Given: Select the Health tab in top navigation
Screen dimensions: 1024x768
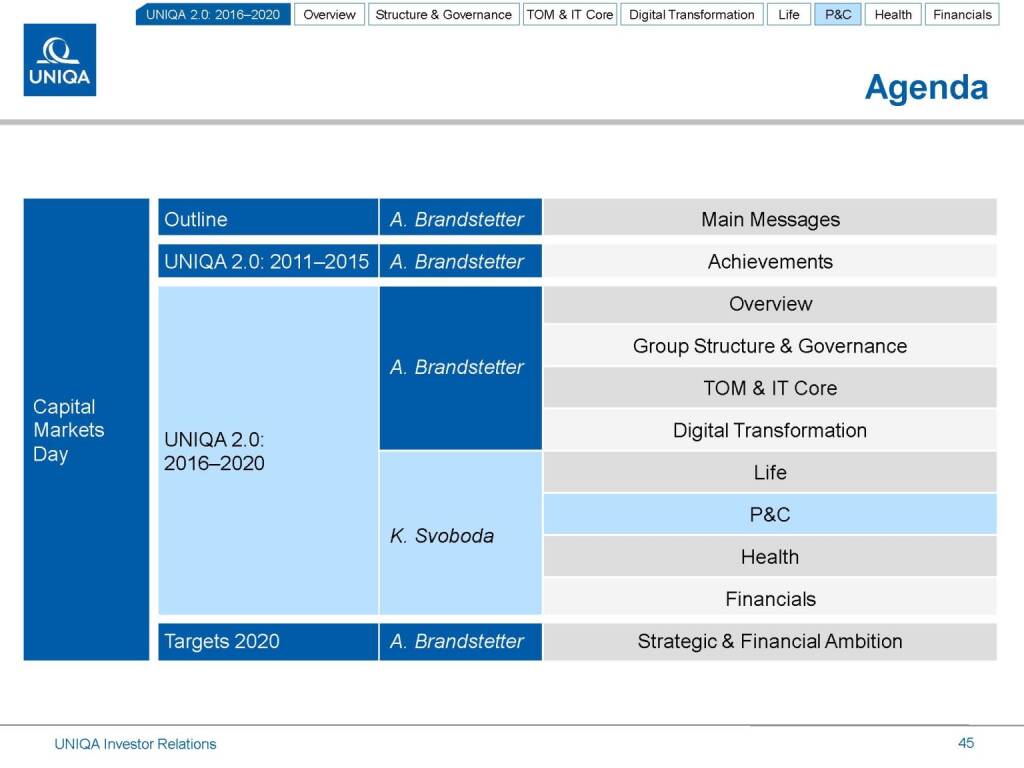Looking at the screenshot, I should (892, 15).
